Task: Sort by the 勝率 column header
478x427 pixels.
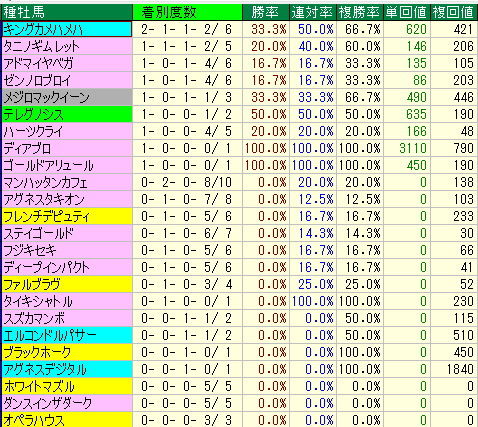Action: click(x=265, y=12)
